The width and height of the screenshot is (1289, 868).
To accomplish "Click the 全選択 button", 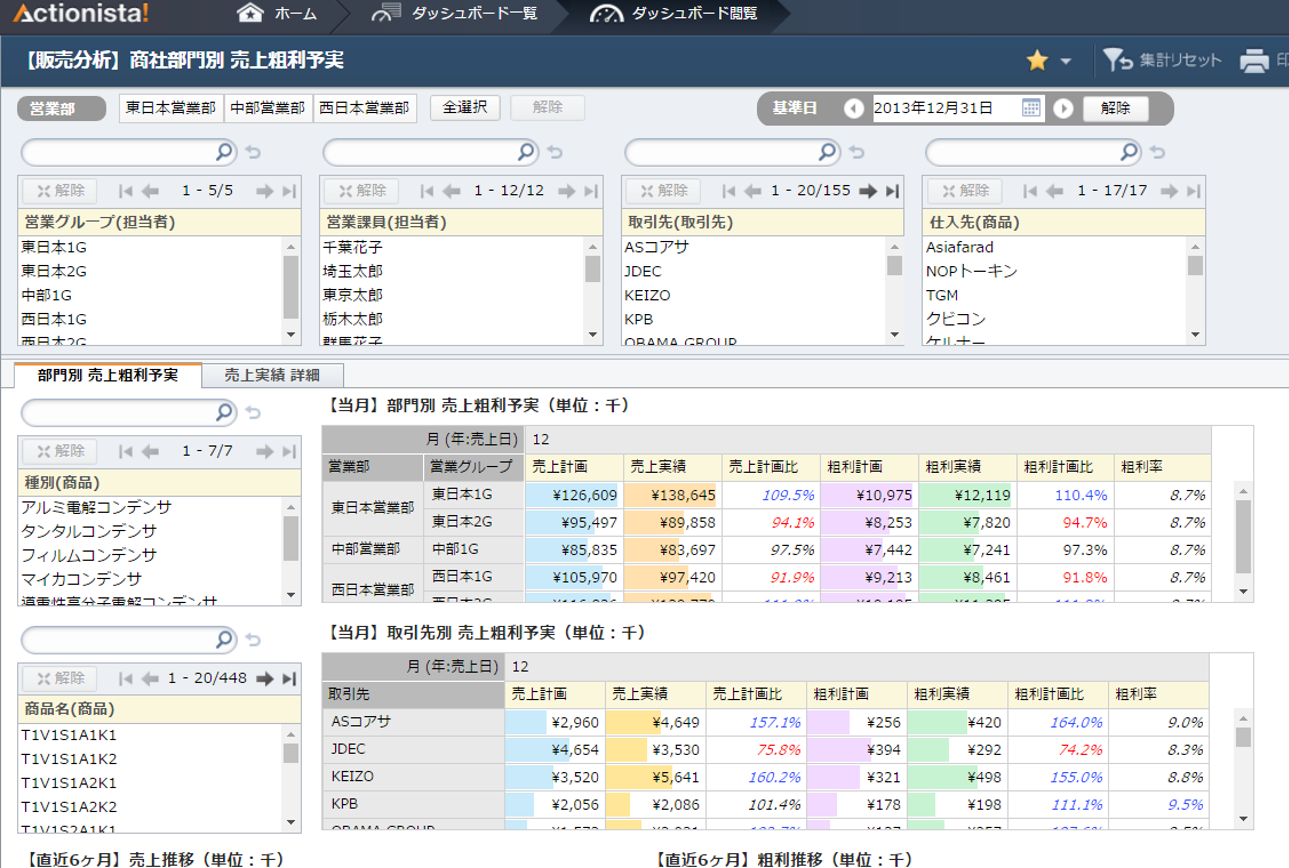I will tap(465, 108).
